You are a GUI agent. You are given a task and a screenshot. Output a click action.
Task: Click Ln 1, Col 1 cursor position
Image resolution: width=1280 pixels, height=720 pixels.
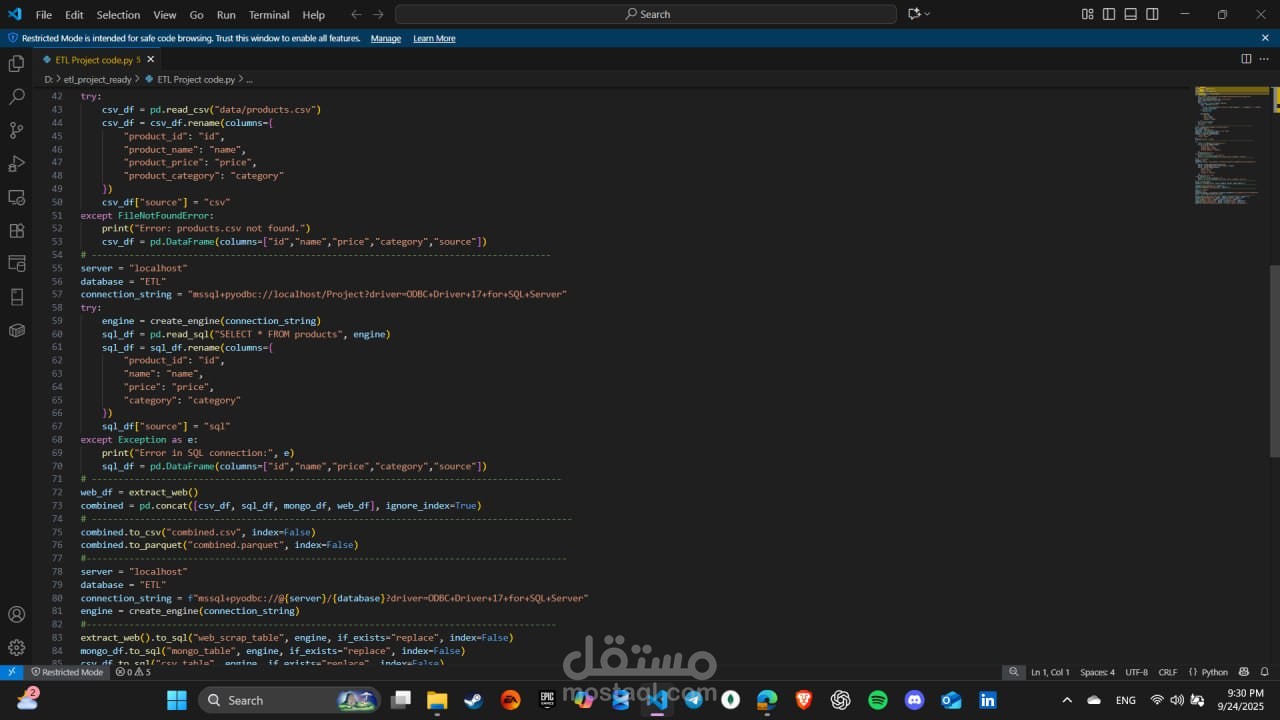1050,672
